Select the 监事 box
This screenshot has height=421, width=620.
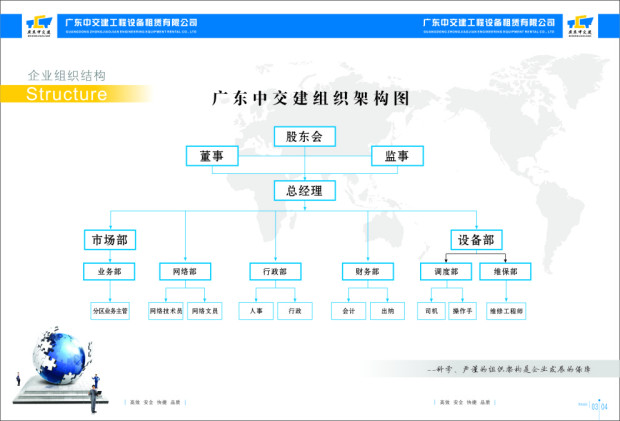397,156
